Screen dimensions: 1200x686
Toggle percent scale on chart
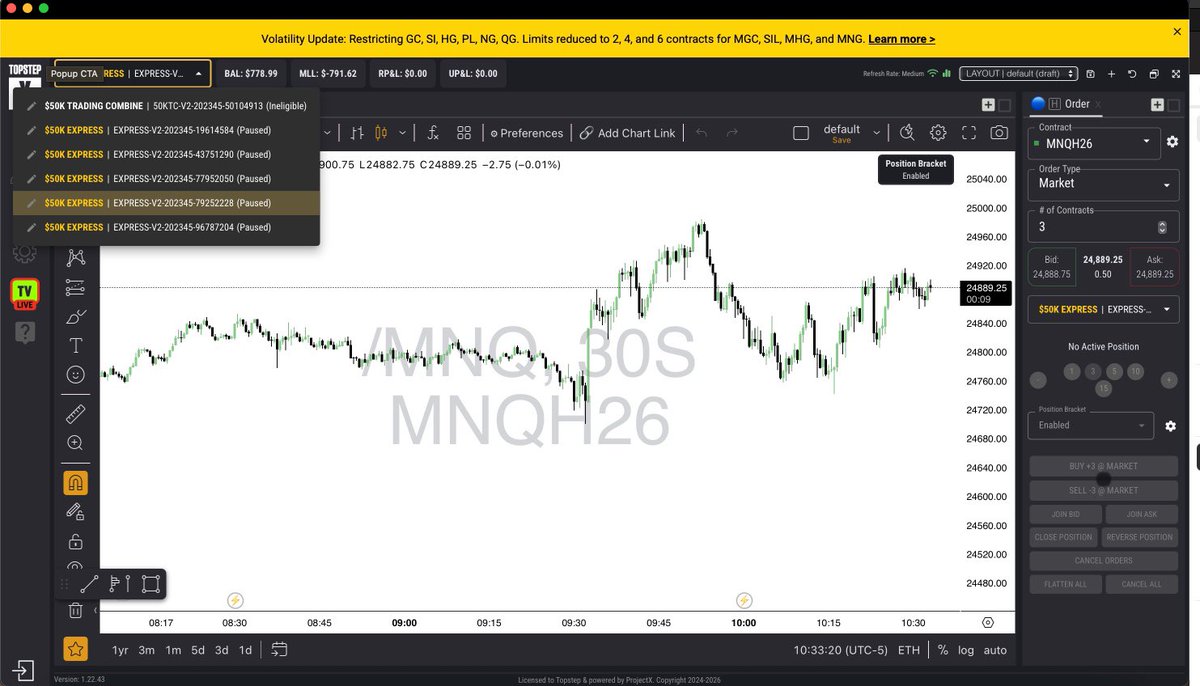(x=942, y=650)
